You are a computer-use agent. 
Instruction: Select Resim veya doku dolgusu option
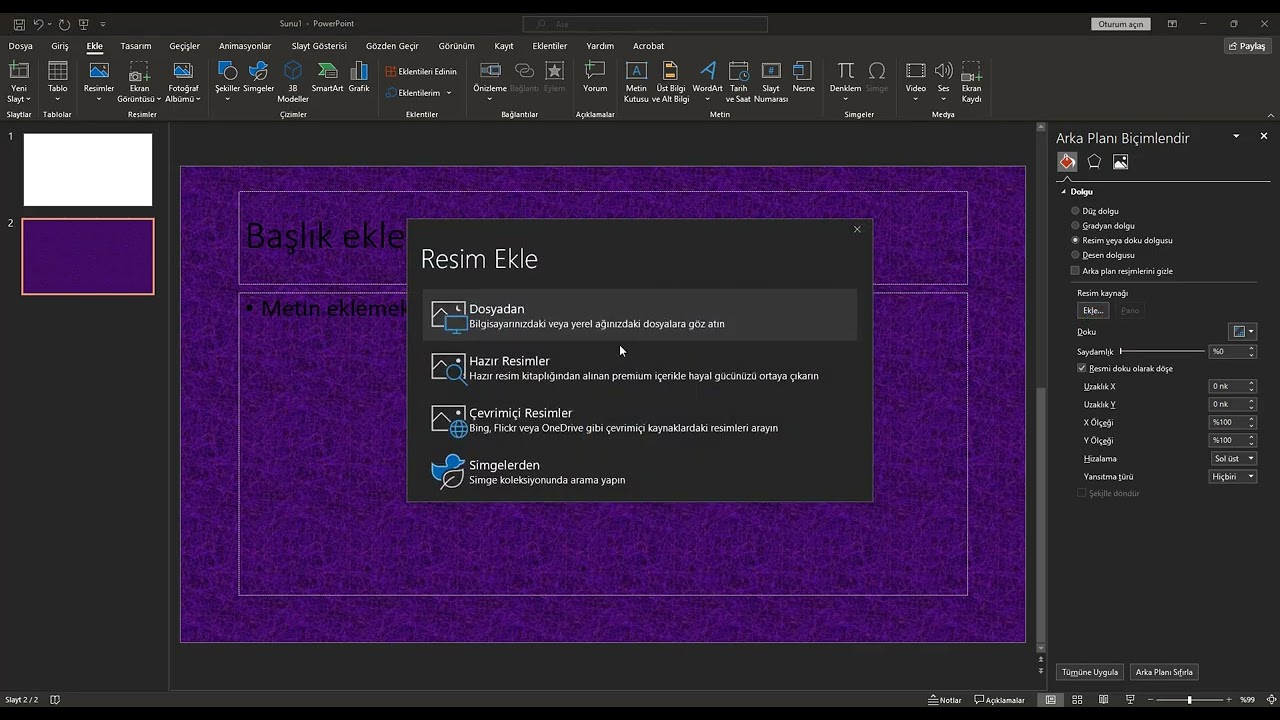[x=1076, y=240]
